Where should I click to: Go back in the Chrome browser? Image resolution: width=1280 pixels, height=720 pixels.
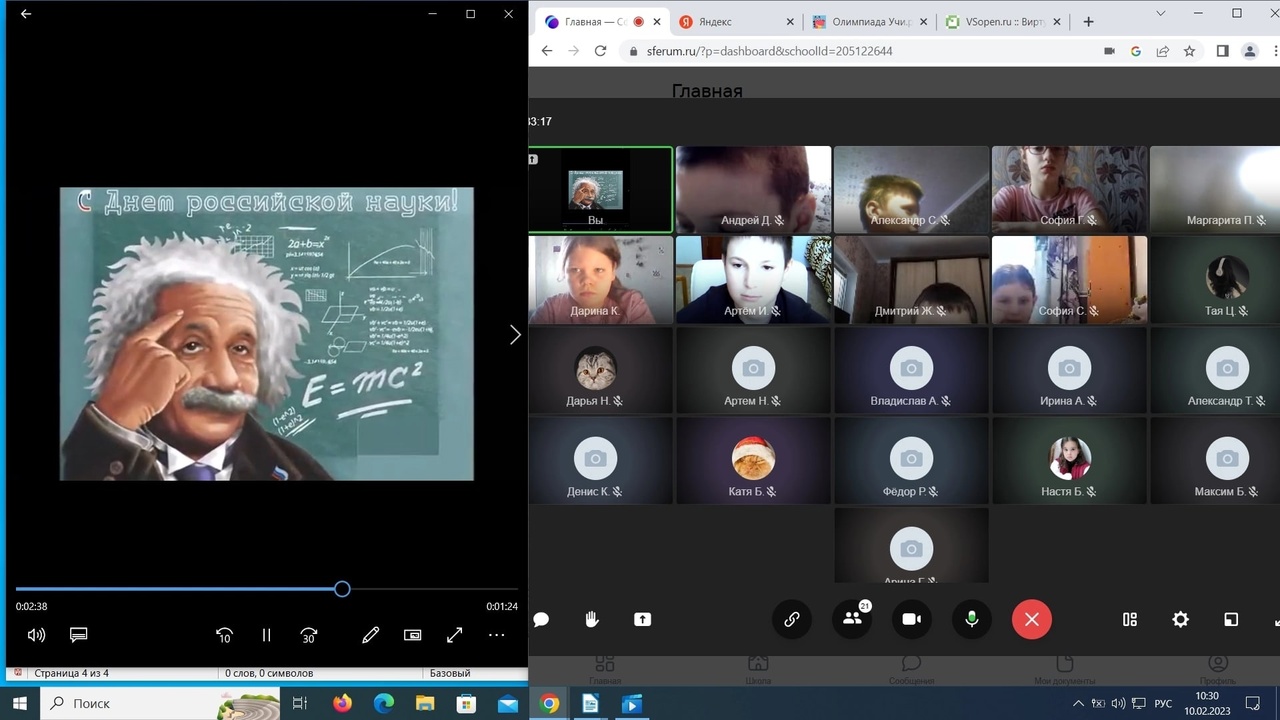click(546, 51)
